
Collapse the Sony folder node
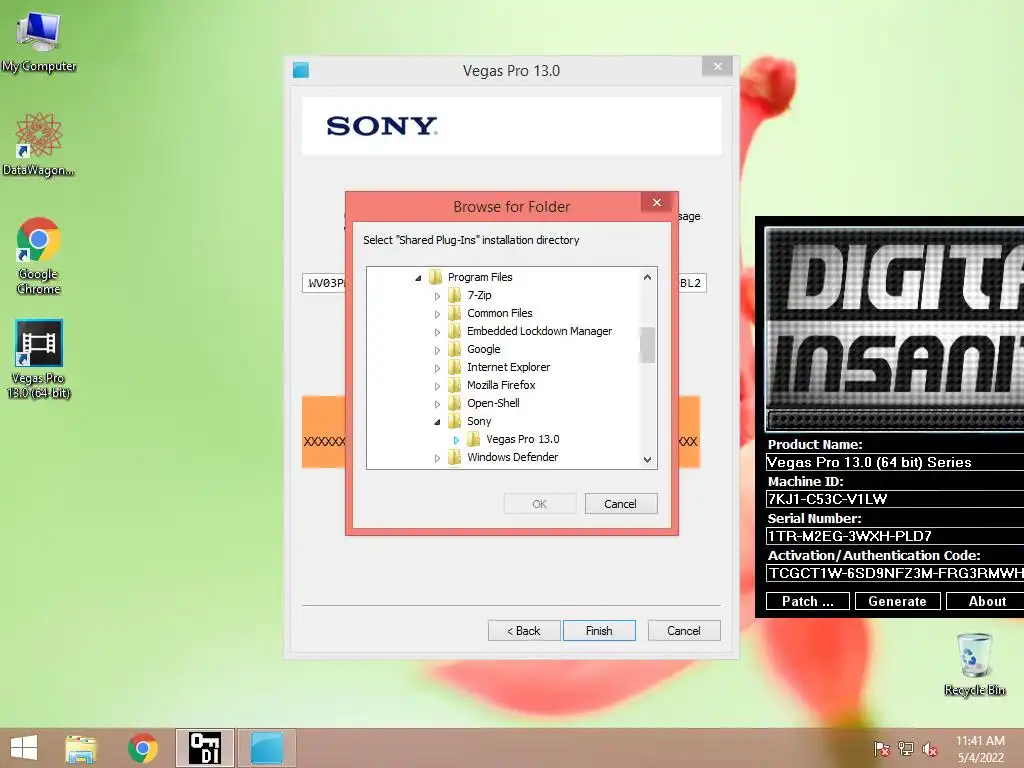[437, 422]
